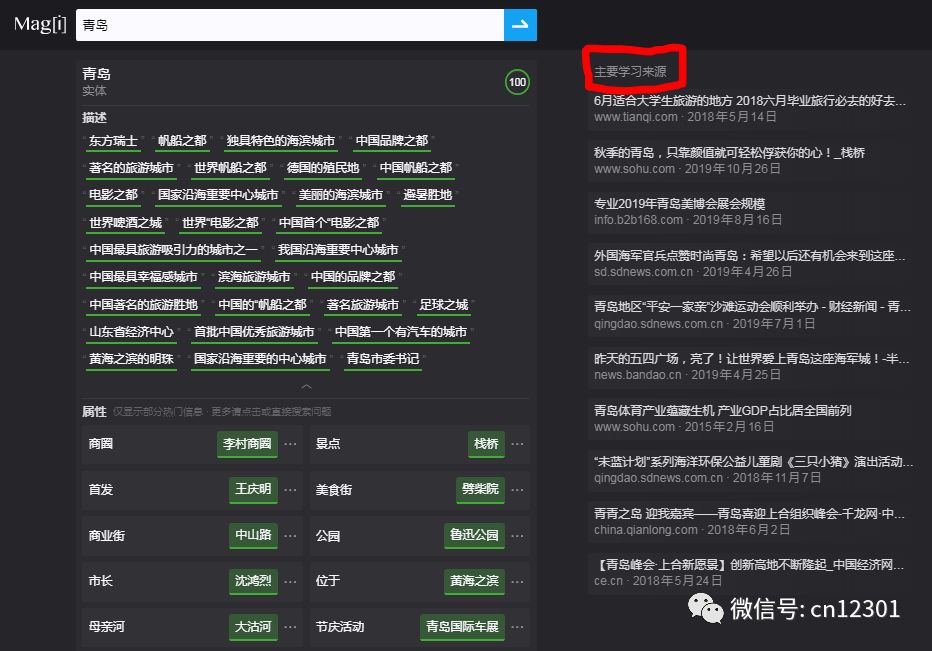The width and height of the screenshot is (932, 651).
Task: Click the 劈柴院 value button
Action: point(480,489)
